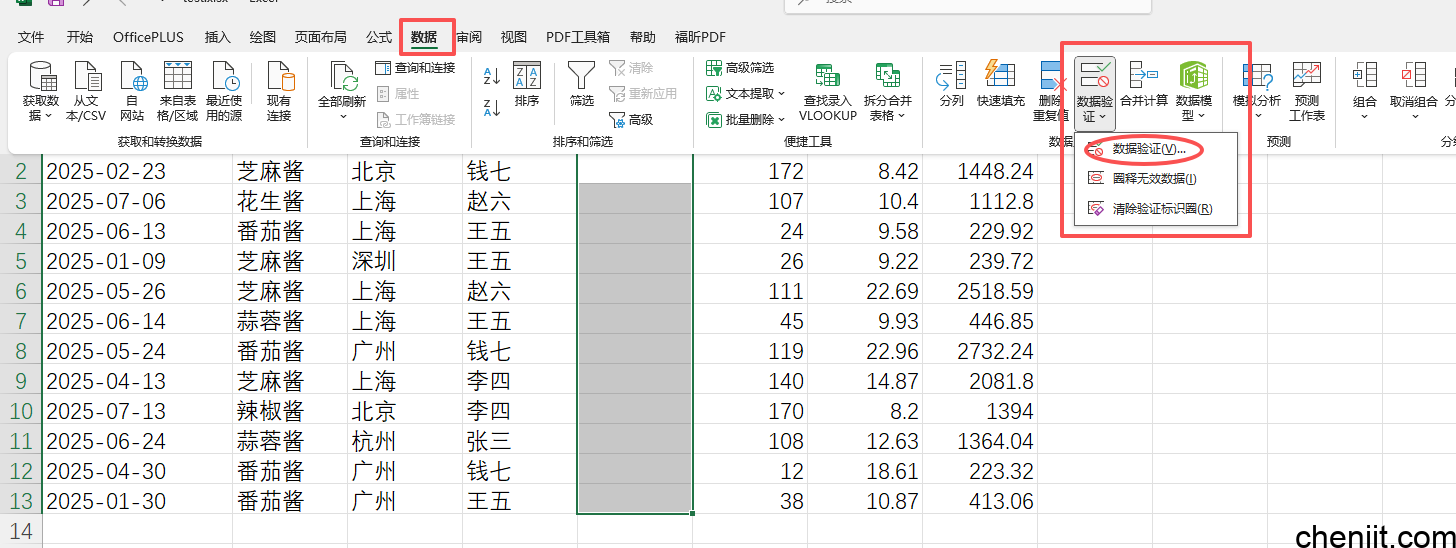Switch to the 插入 ribbon tab

click(217, 37)
